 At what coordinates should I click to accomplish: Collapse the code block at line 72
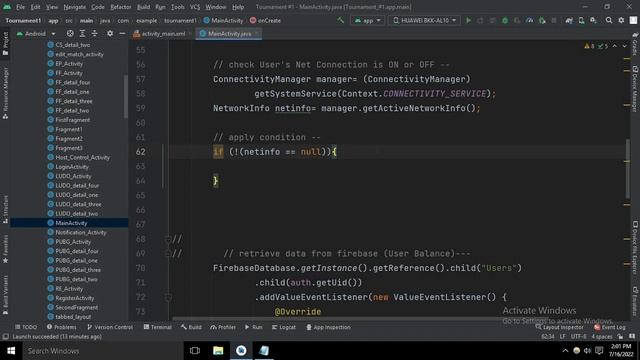[x=168, y=297]
